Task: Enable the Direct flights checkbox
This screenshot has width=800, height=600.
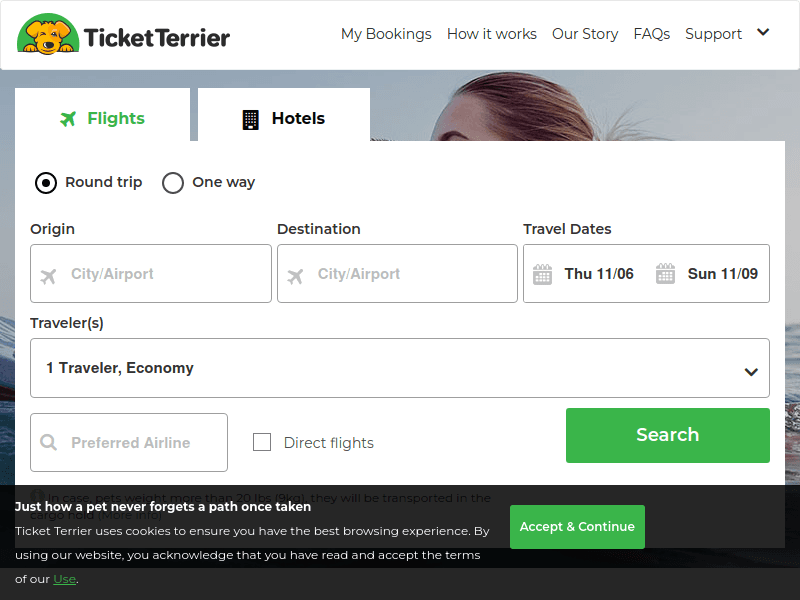Action: coord(262,442)
